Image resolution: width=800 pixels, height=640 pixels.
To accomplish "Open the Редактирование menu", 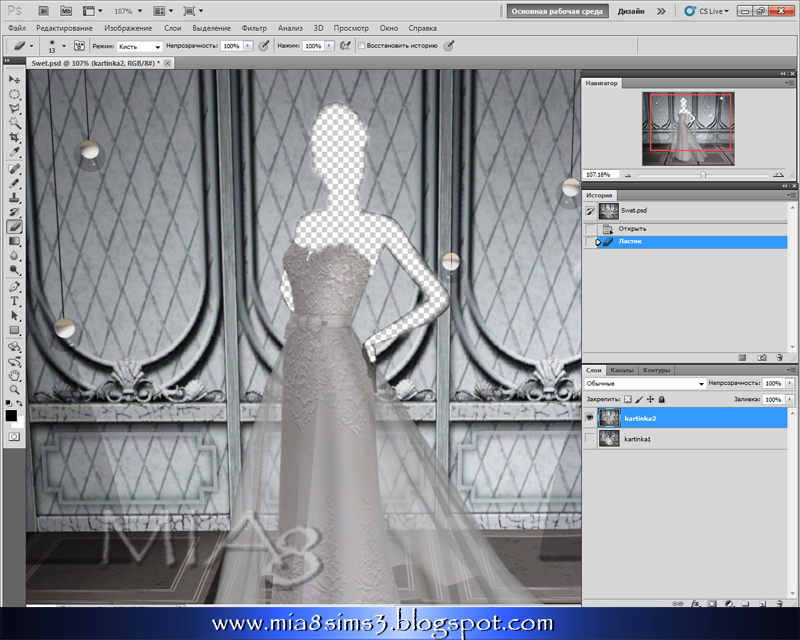I will tap(64, 29).
